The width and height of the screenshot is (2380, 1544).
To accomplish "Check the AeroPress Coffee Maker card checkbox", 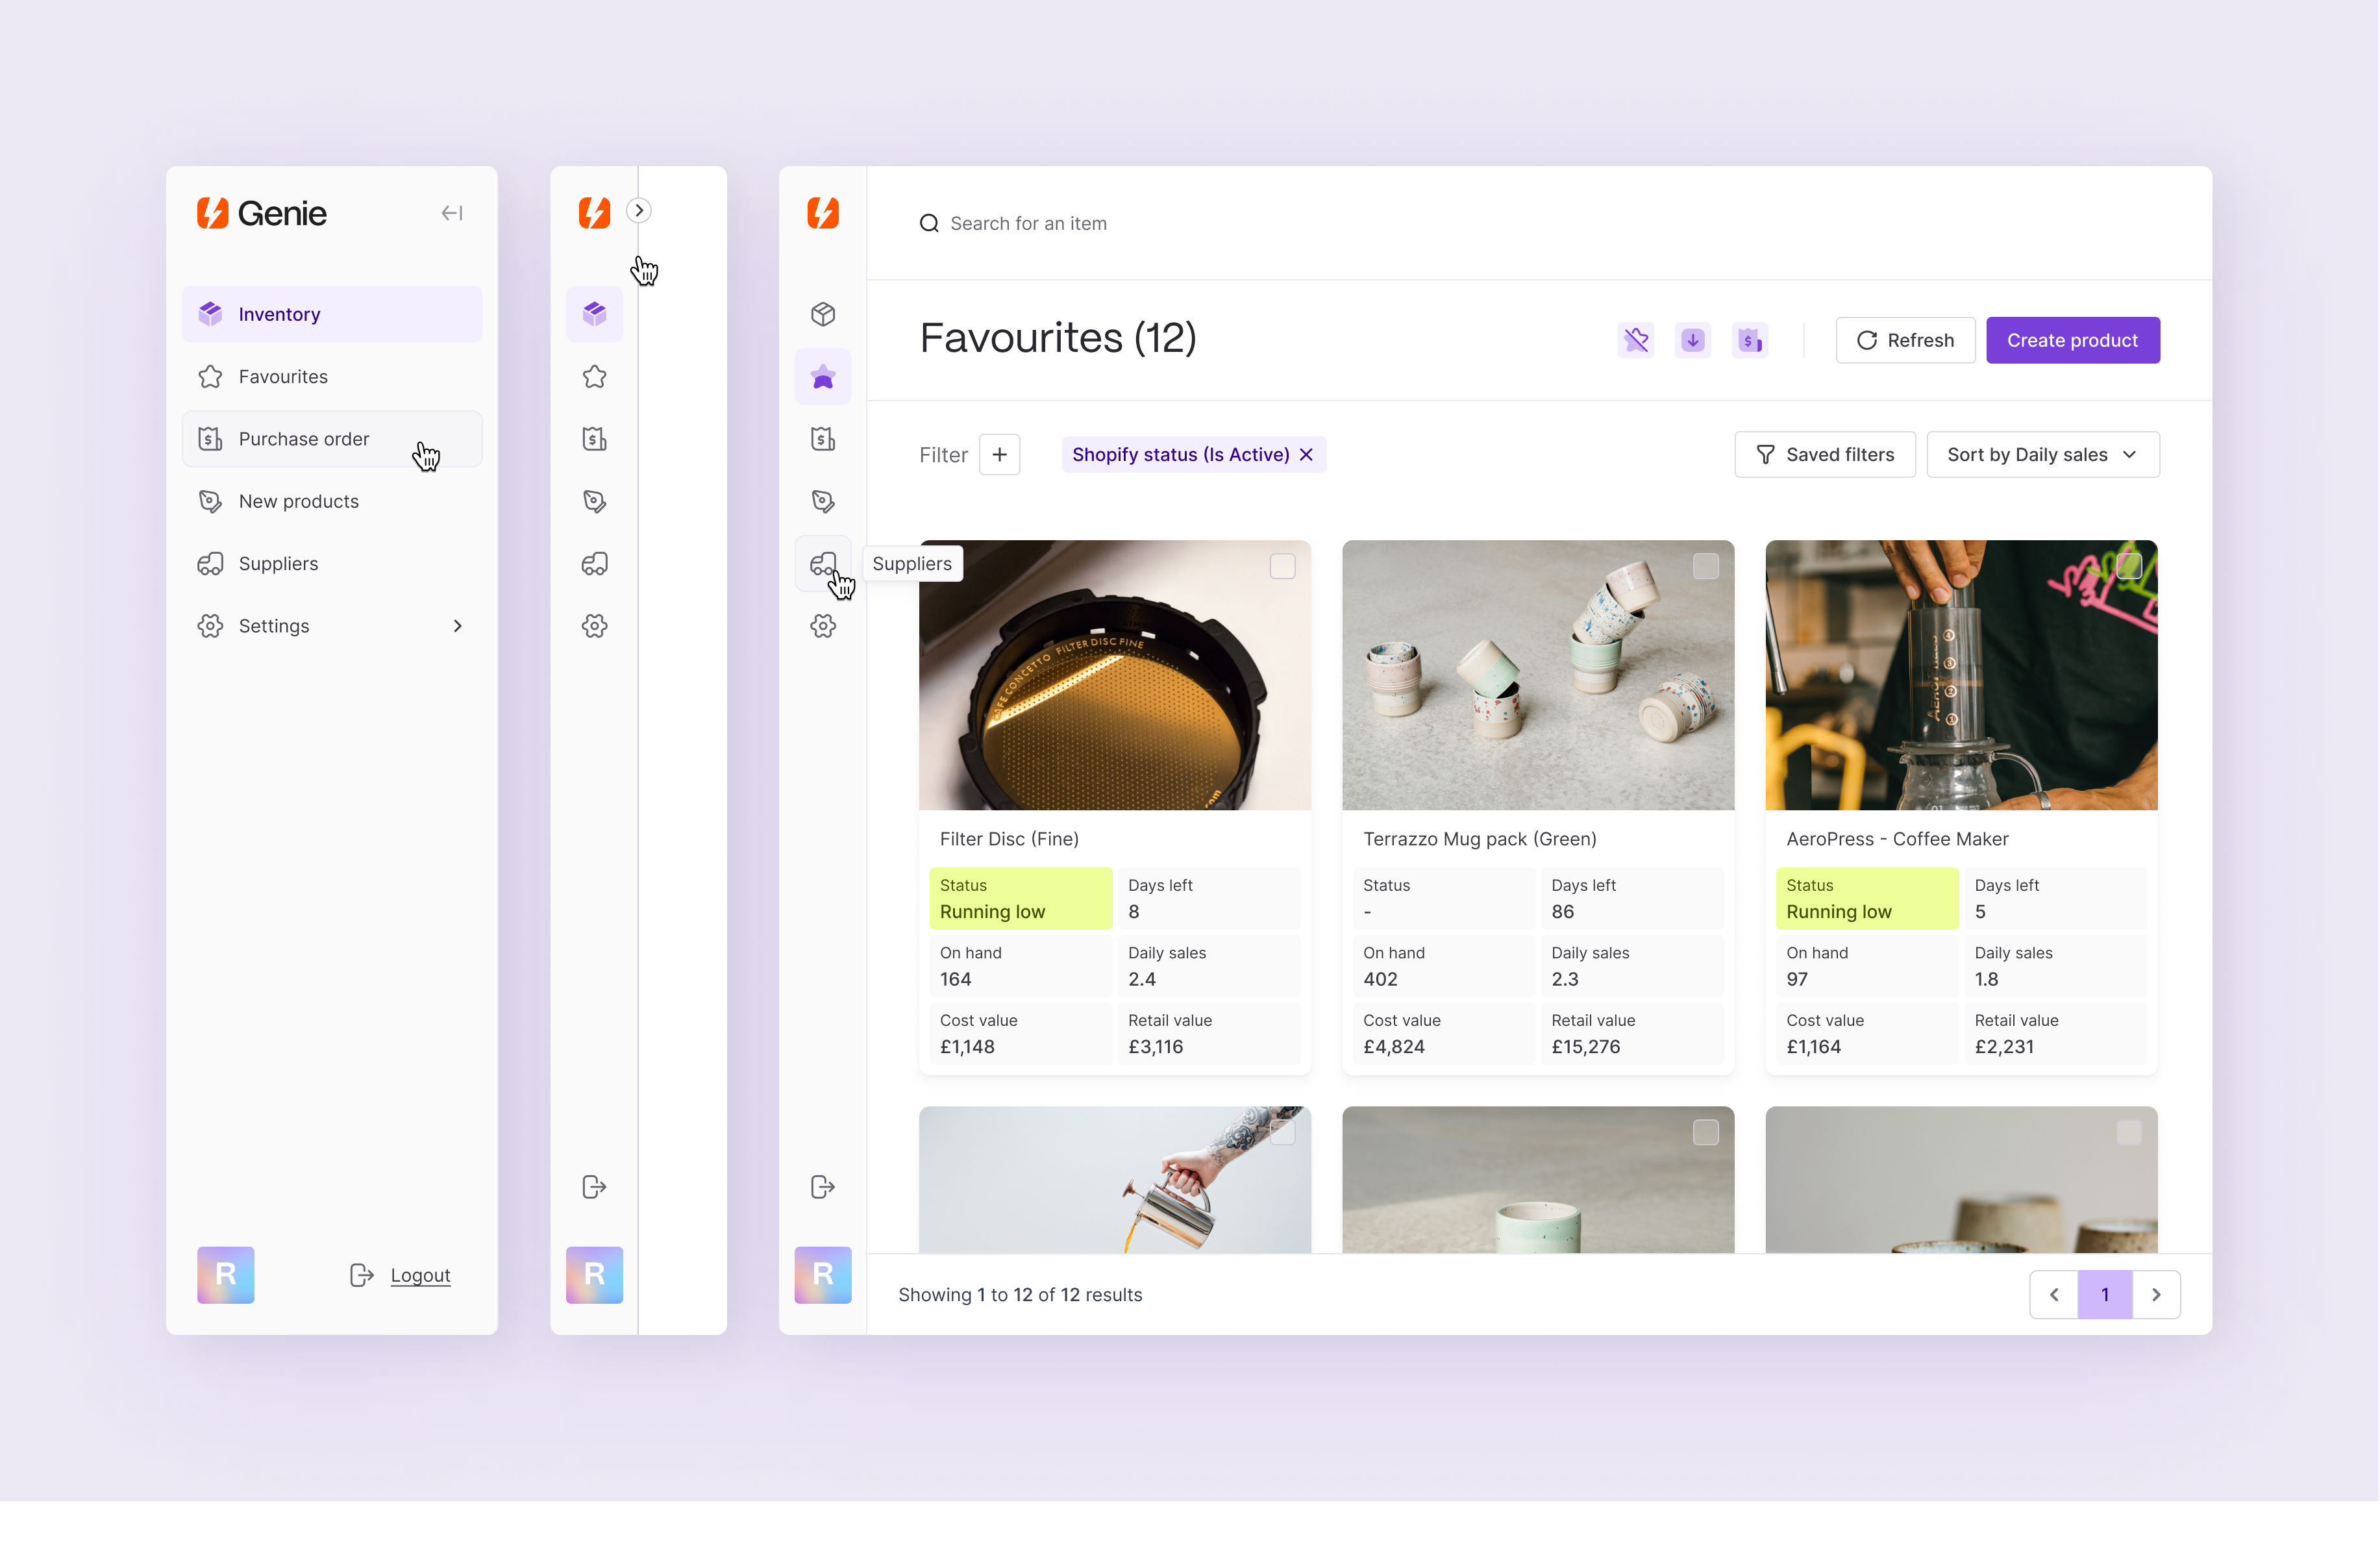I will pos(2129,566).
